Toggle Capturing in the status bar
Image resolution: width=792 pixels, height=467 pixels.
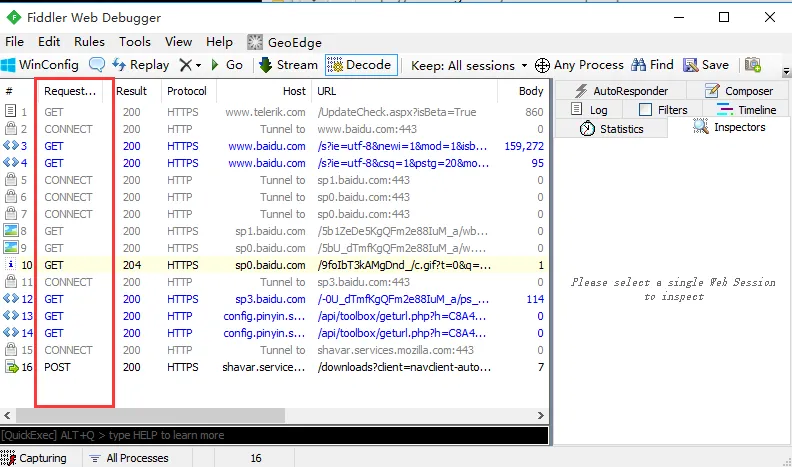click(34, 458)
